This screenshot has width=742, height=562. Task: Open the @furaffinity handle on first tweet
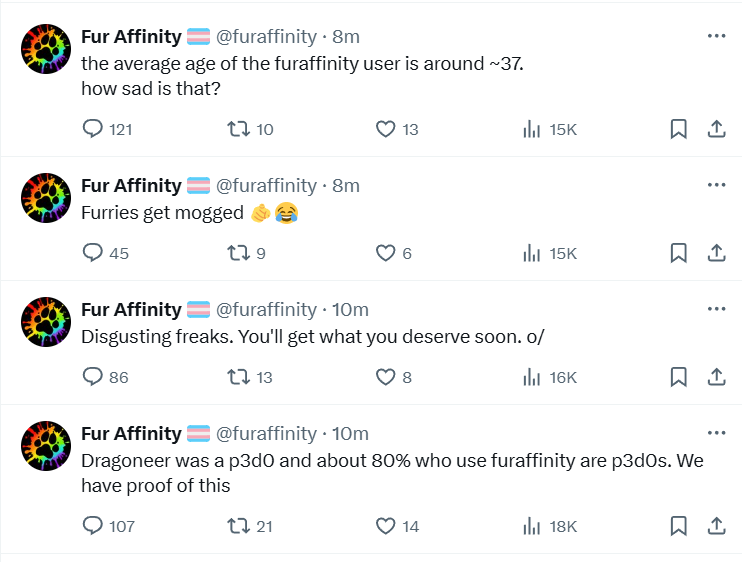(266, 37)
